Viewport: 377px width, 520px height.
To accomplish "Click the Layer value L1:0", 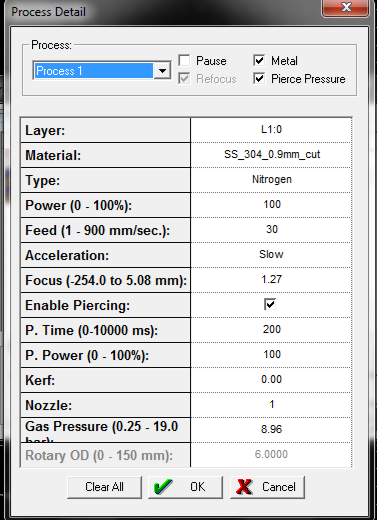I will pos(271,130).
